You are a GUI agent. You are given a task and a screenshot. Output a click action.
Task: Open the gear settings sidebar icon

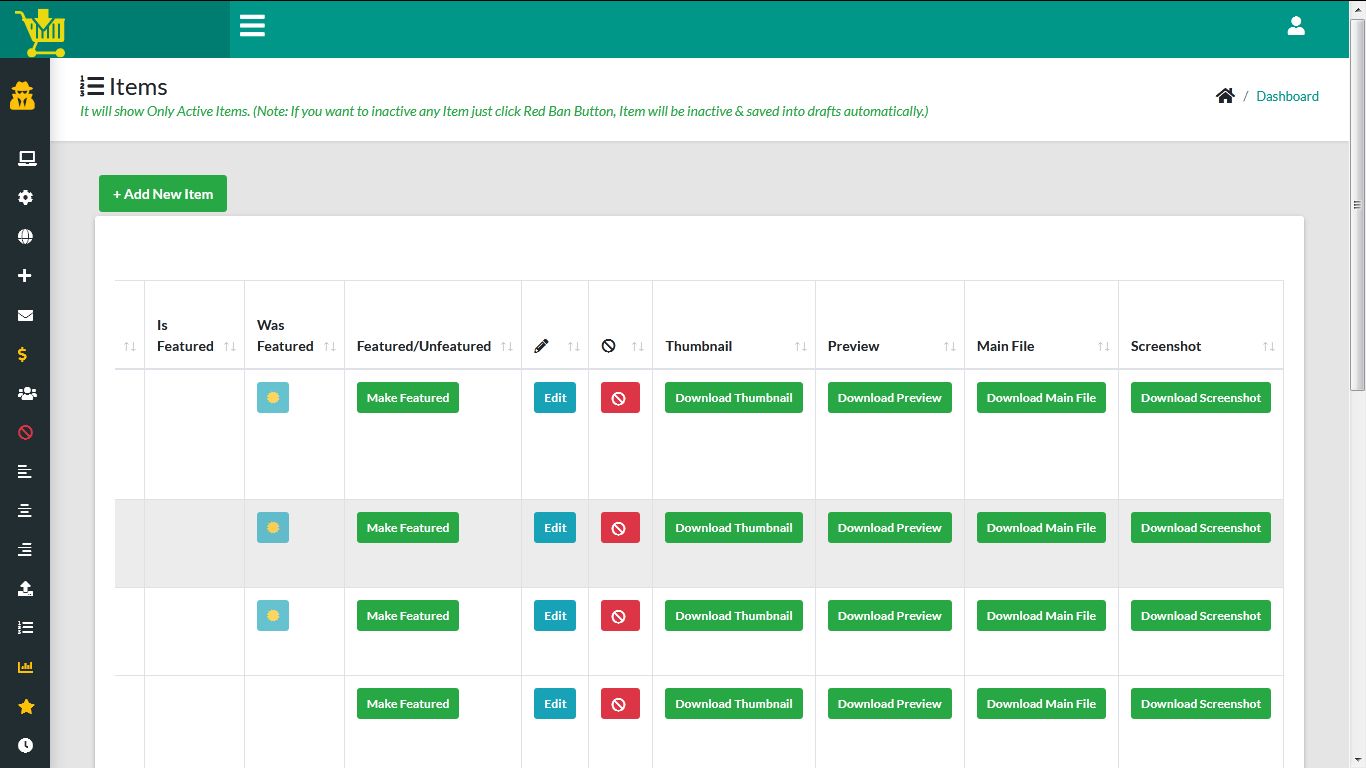pyautogui.click(x=26, y=198)
